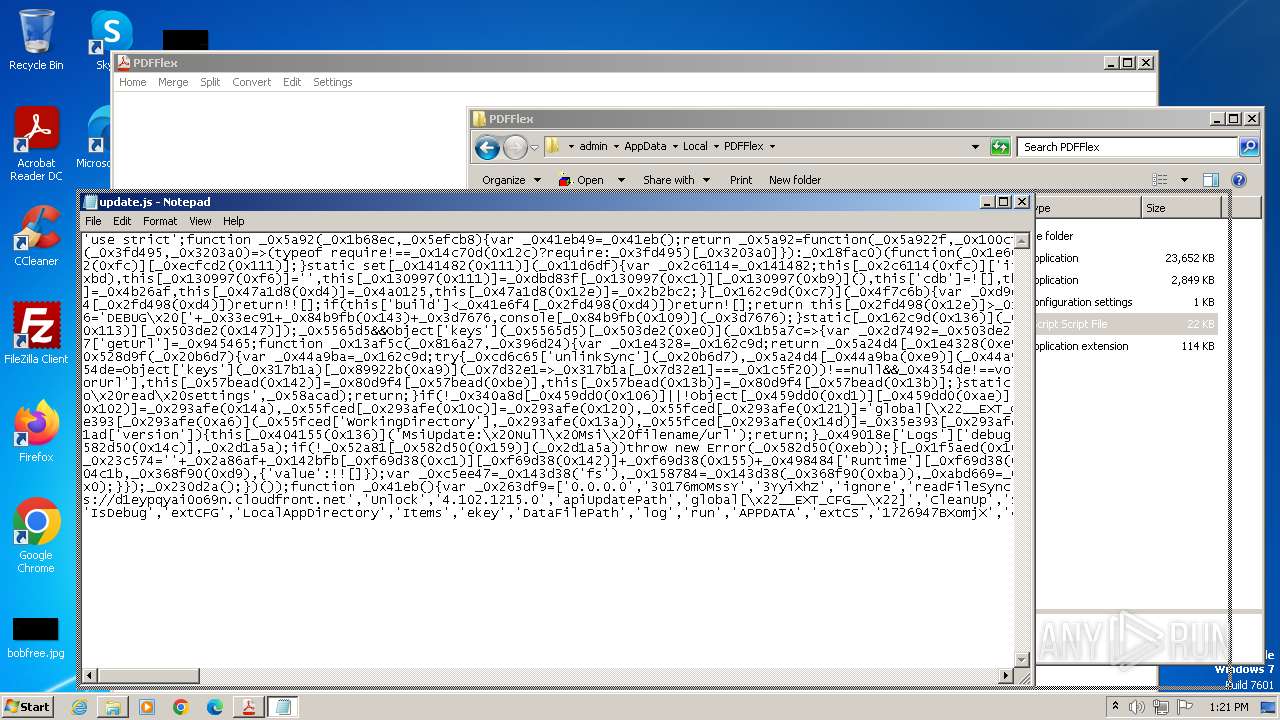
Task: Switch to Notepad taskbar button
Action: click(x=283, y=707)
